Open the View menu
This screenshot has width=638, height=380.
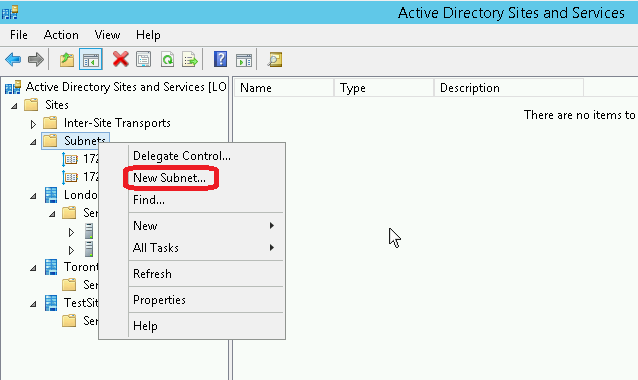[107, 35]
